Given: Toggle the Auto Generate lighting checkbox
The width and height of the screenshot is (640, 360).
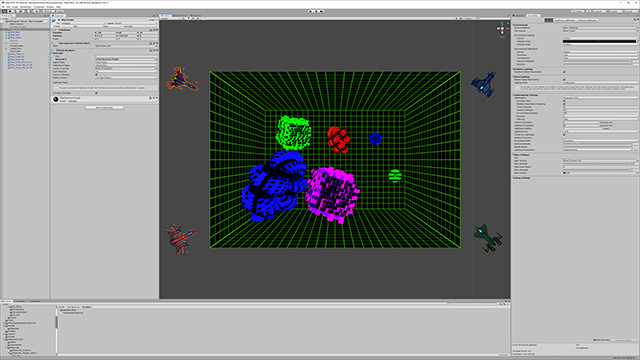Looking at the screenshot, I should coord(594,340).
